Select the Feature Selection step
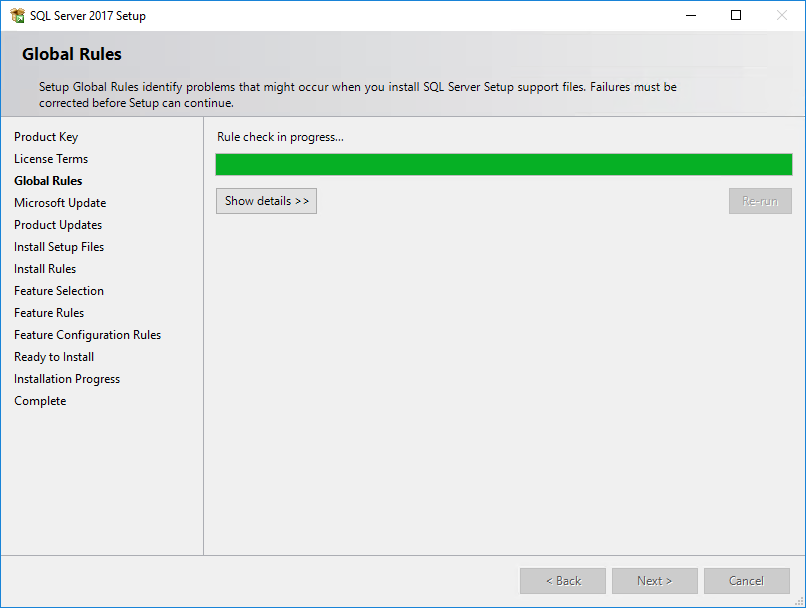The height and width of the screenshot is (608, 806). [59, 291]
